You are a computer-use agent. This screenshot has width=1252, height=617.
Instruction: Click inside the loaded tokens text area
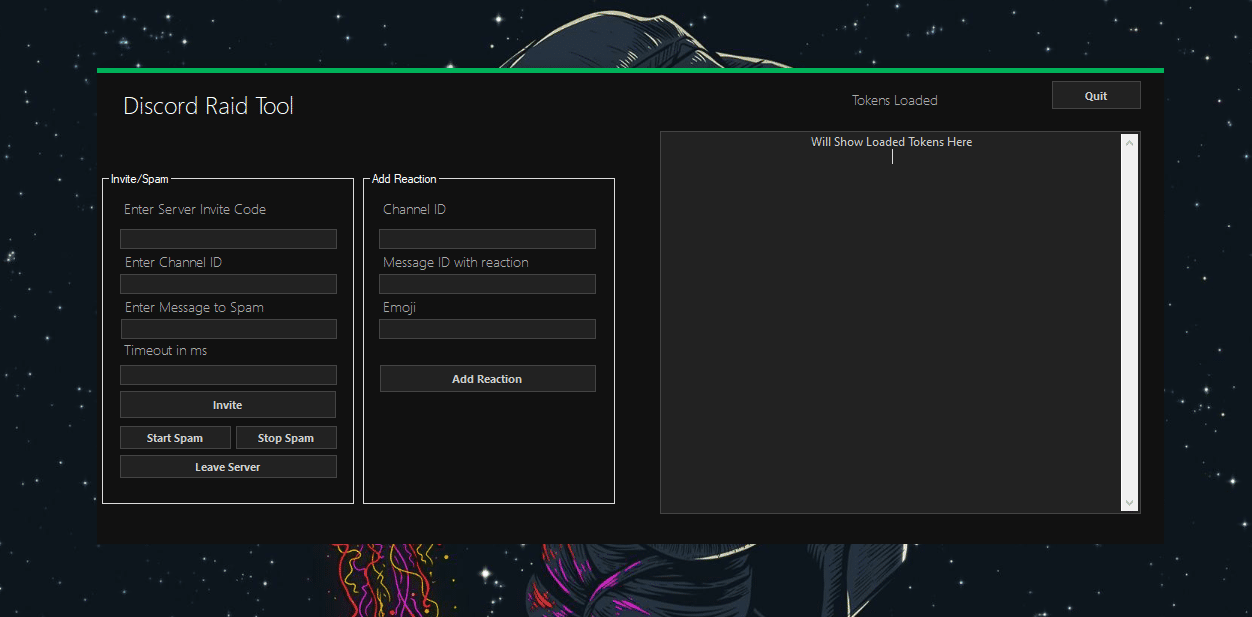tap(891, 323)
